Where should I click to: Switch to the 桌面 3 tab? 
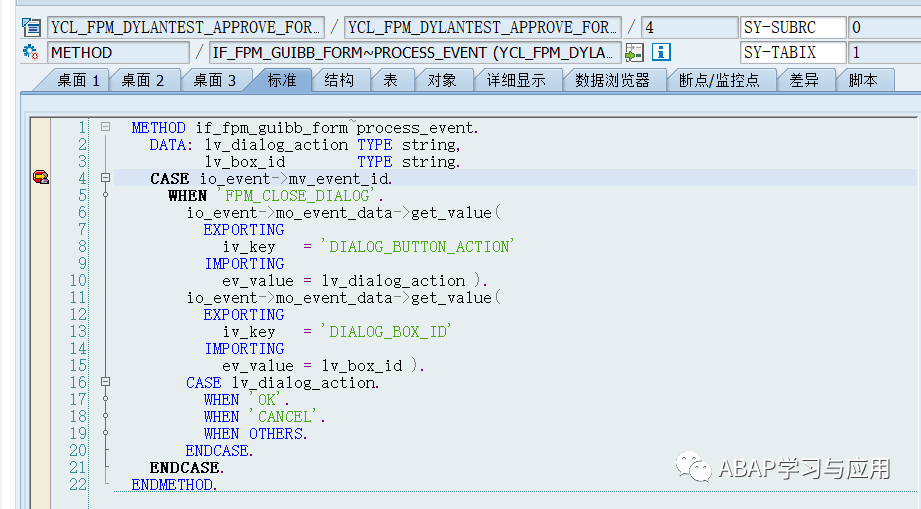click(x=215, y=80)
